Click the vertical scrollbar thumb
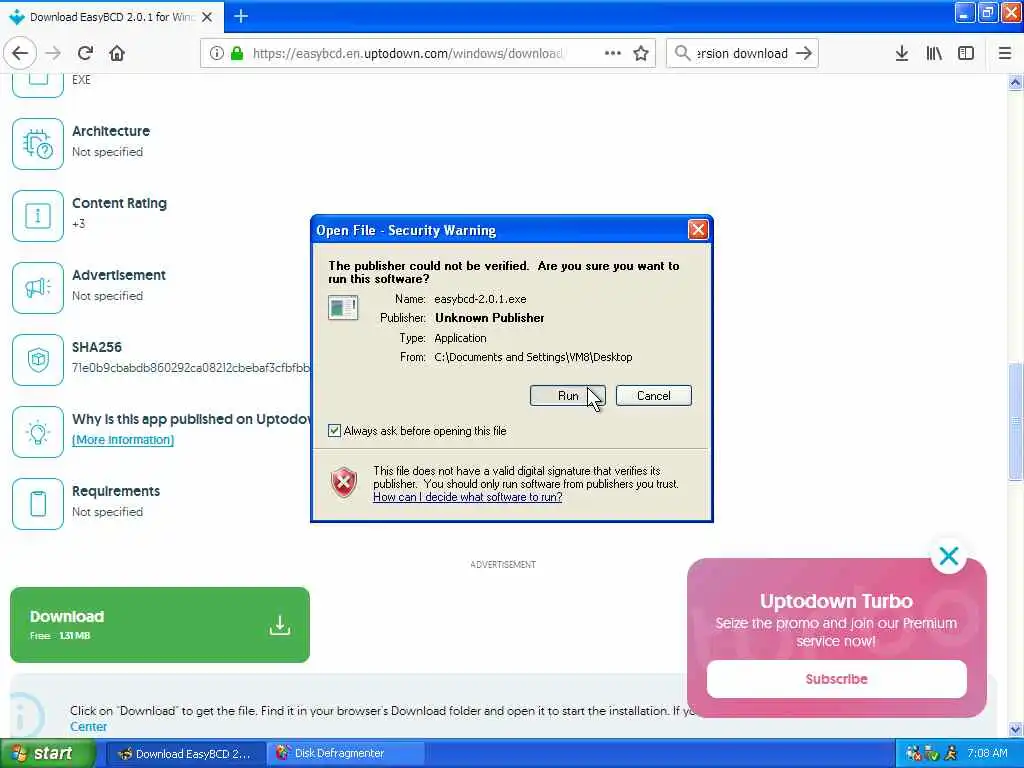The width and height of the screenshot is (1024, 768). pos(1015,422)
